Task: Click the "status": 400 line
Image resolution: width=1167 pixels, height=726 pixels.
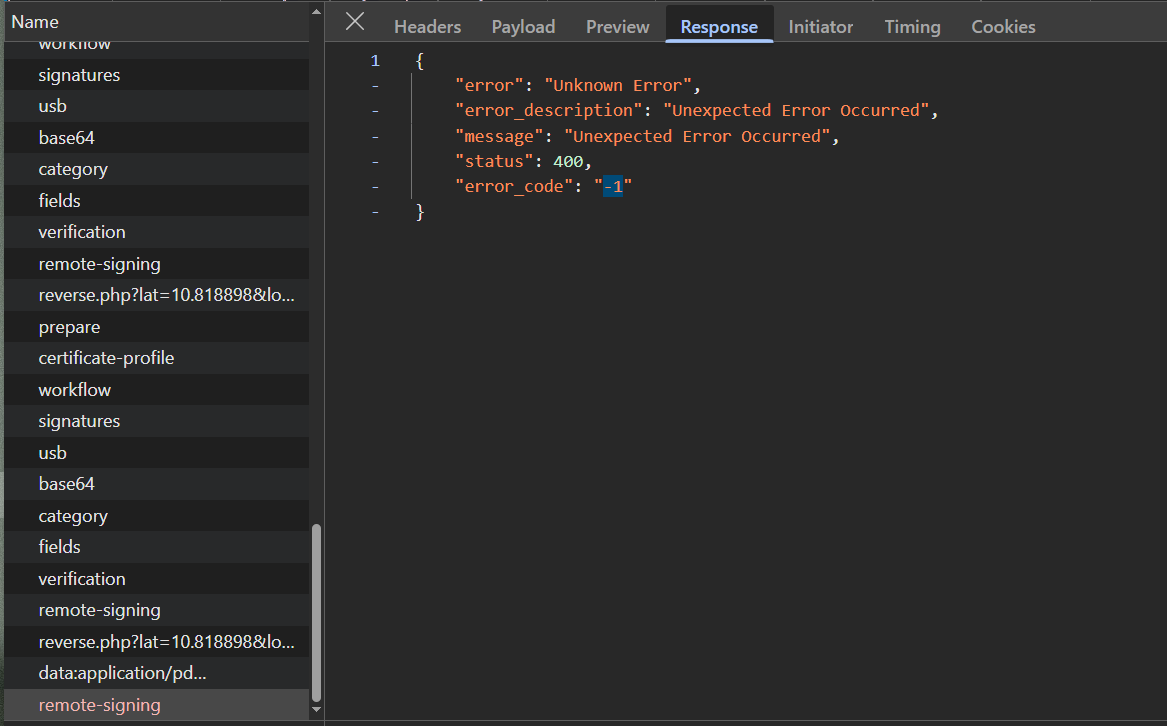Action: 523,162
